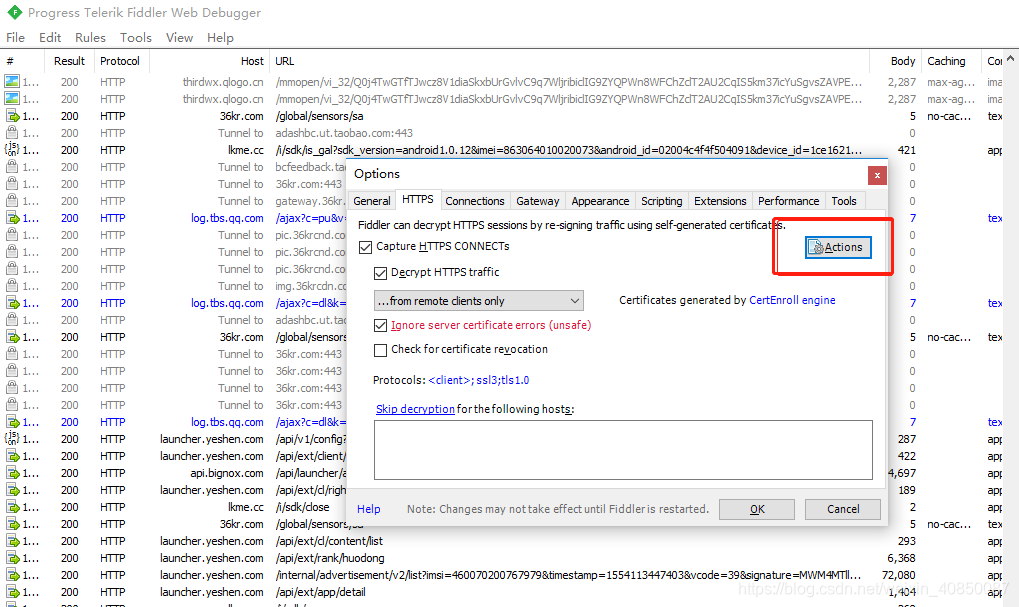1019x607 pixels.
Task: Open the Tools menu in the menu bar
Action: tap(136, 38)
